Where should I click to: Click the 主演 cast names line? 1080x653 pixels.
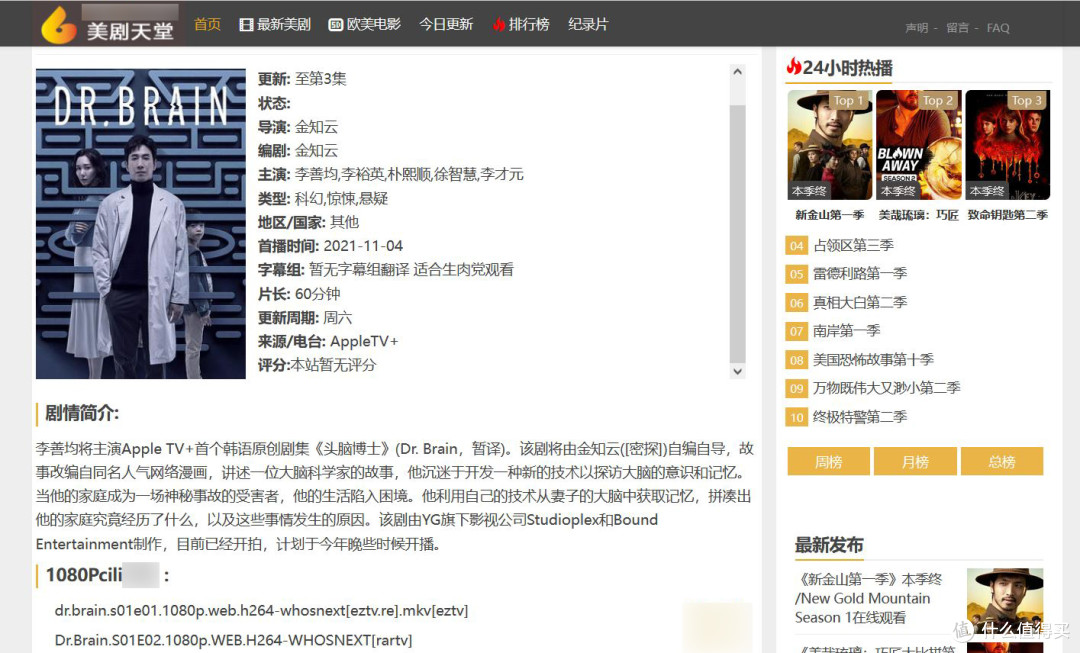391,175
